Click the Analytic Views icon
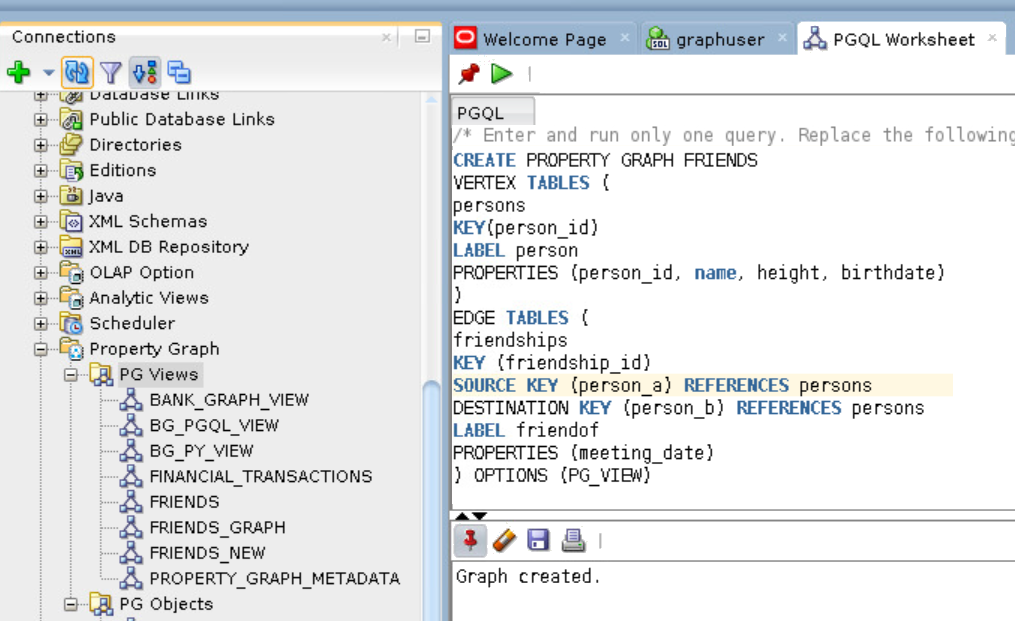The height and width of the screenshot is (621, 1015). [71, 298]
